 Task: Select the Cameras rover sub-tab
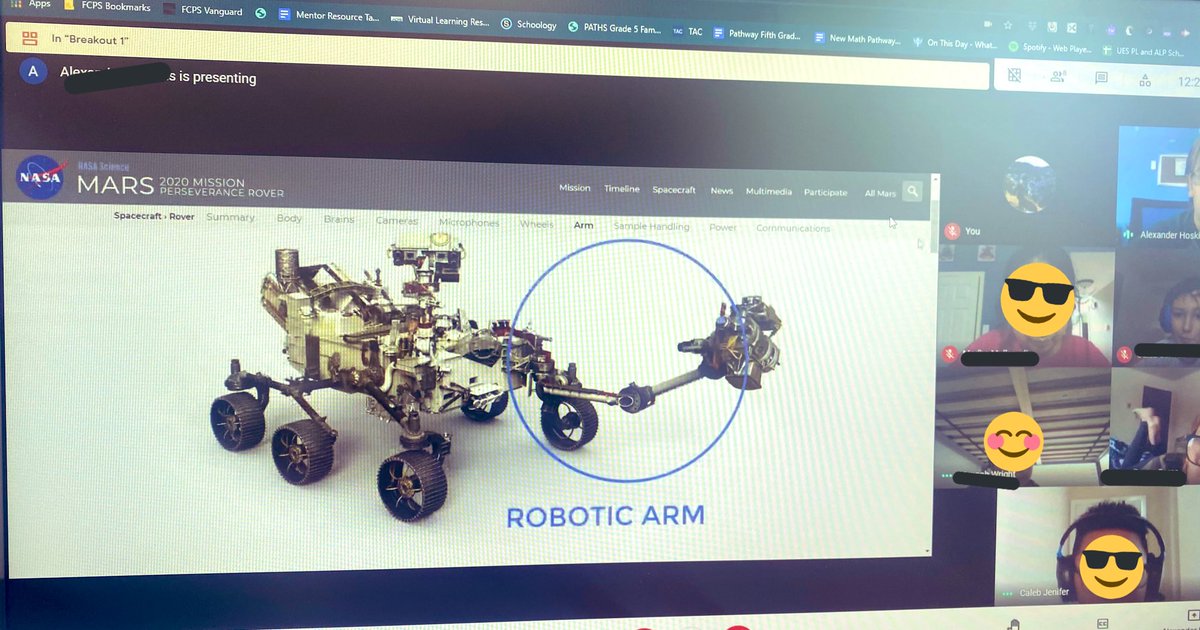[397, 221]
